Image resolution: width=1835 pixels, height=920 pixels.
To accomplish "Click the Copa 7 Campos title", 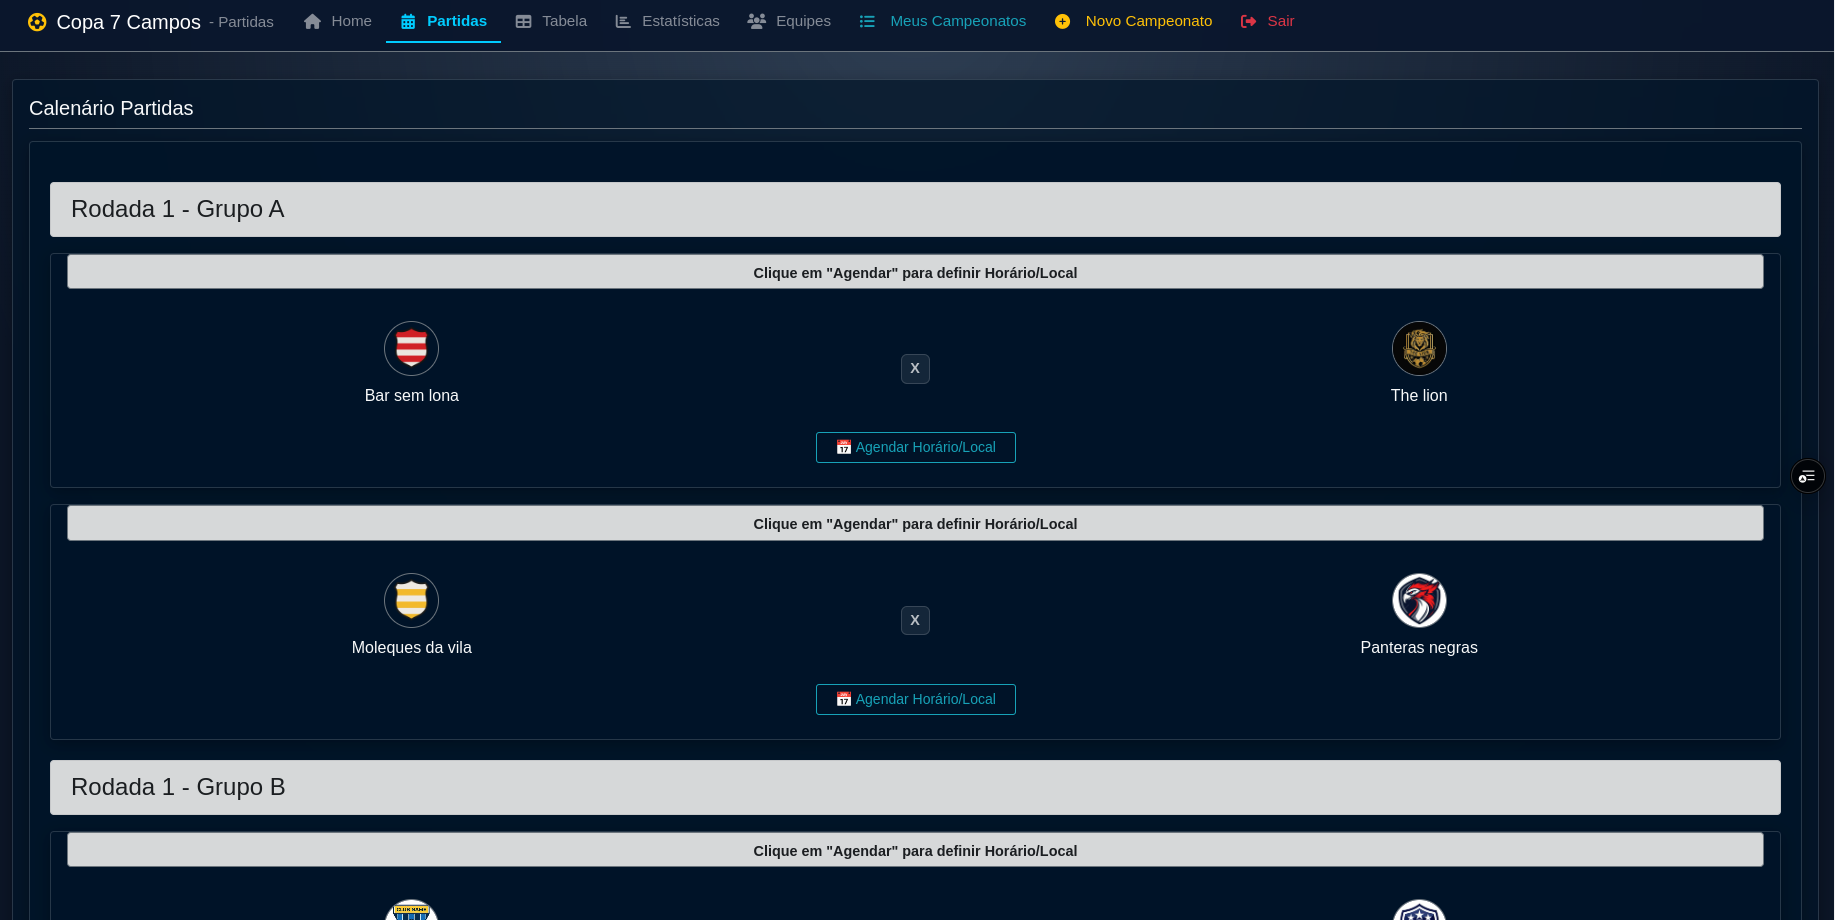I will coord(128,22).
